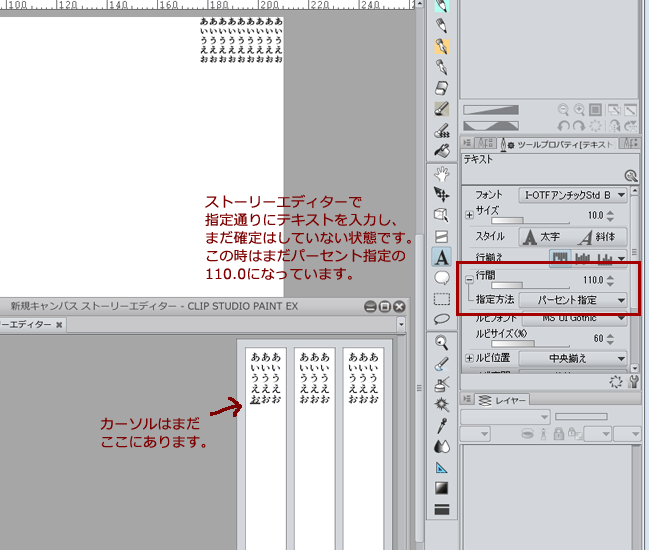Open Story Editor tab list dropdown arrow
Image resolution: width=650 pixels, height=550 pixels.
click(x=401, y=324)
